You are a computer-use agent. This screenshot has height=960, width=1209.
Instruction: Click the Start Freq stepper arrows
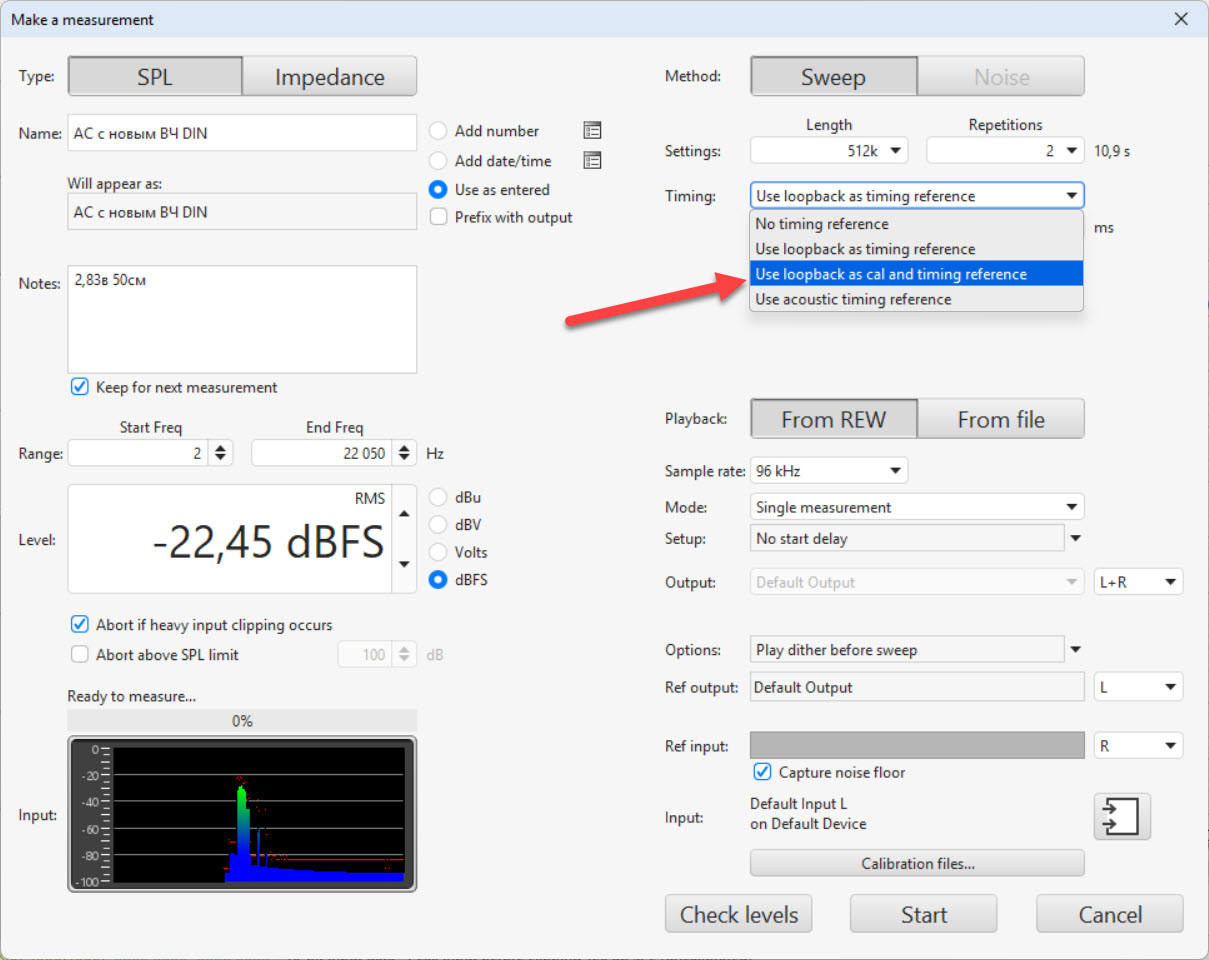pos(222,453)
